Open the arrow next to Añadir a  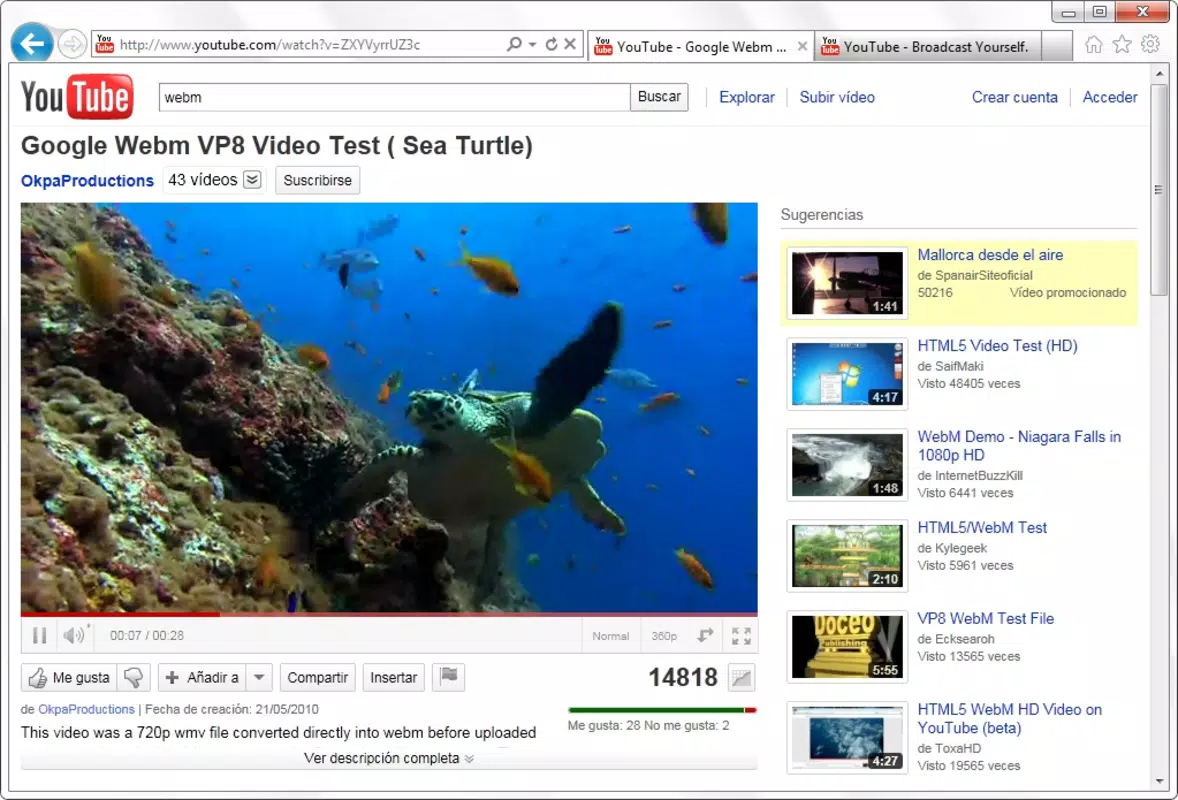pyautogui.click(x=259, y=678)
